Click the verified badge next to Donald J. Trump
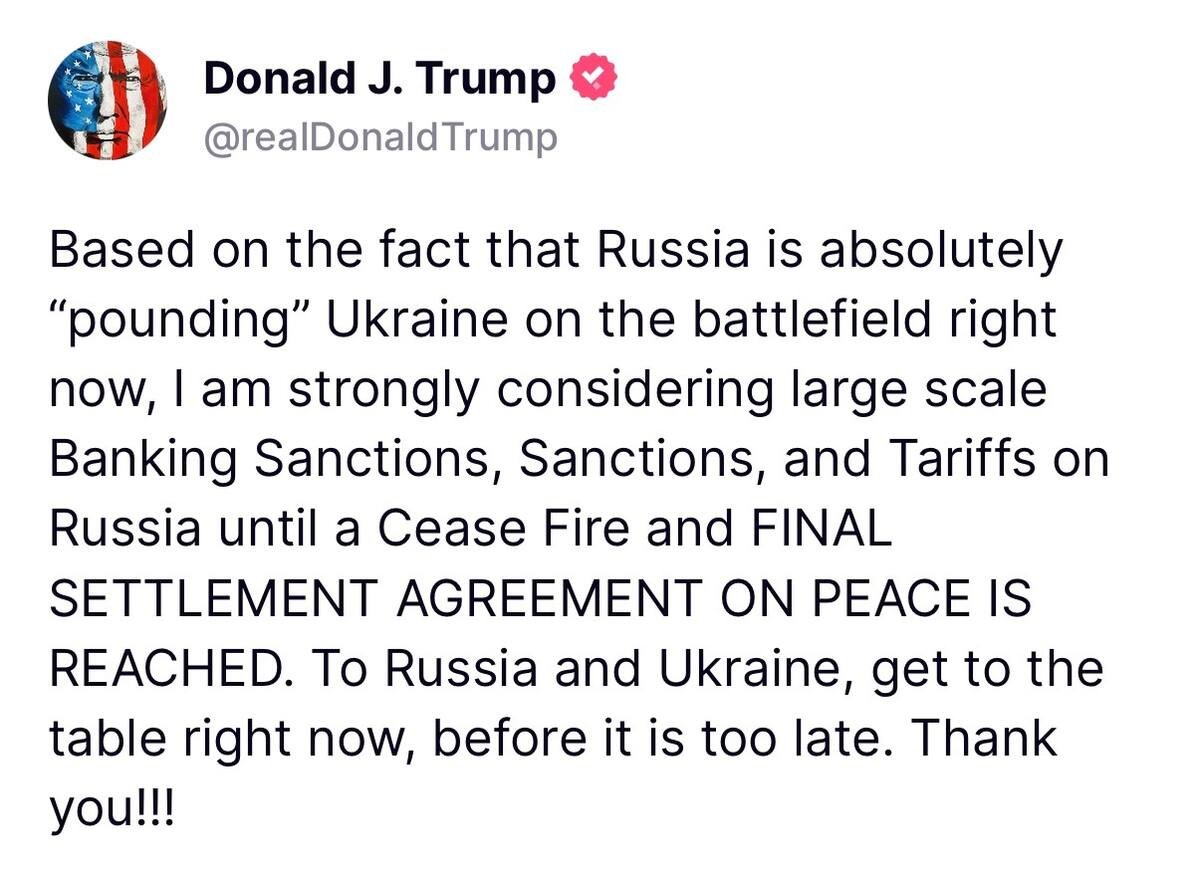1200x878 pixels. [594, 74]
